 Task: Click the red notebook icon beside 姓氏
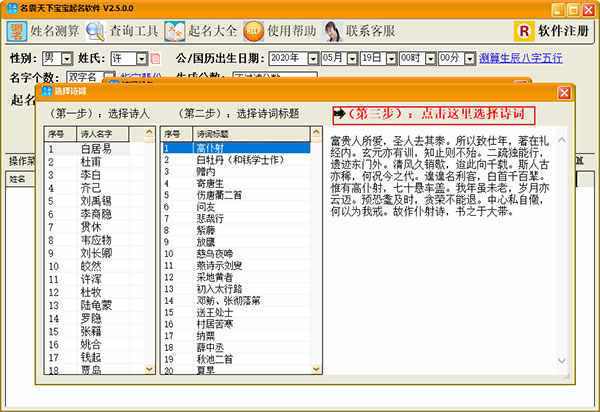pos(155,59)
